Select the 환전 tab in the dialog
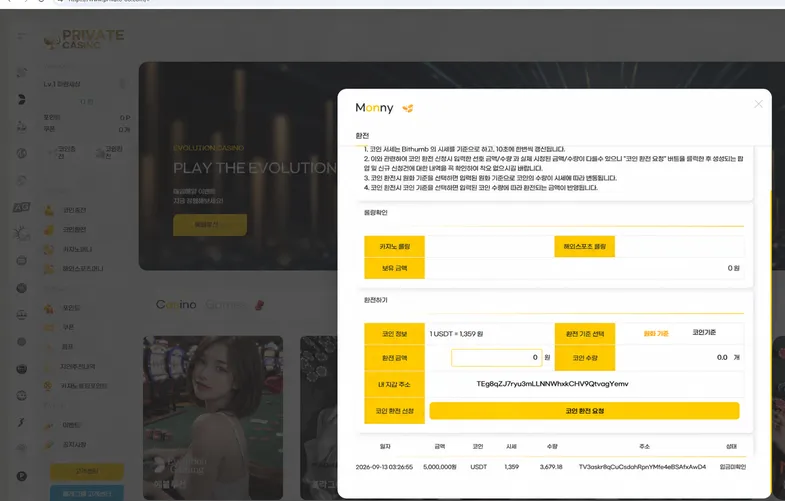Viewport: 785px width, 501px height. pyautogui.click(x=362, y=136)
